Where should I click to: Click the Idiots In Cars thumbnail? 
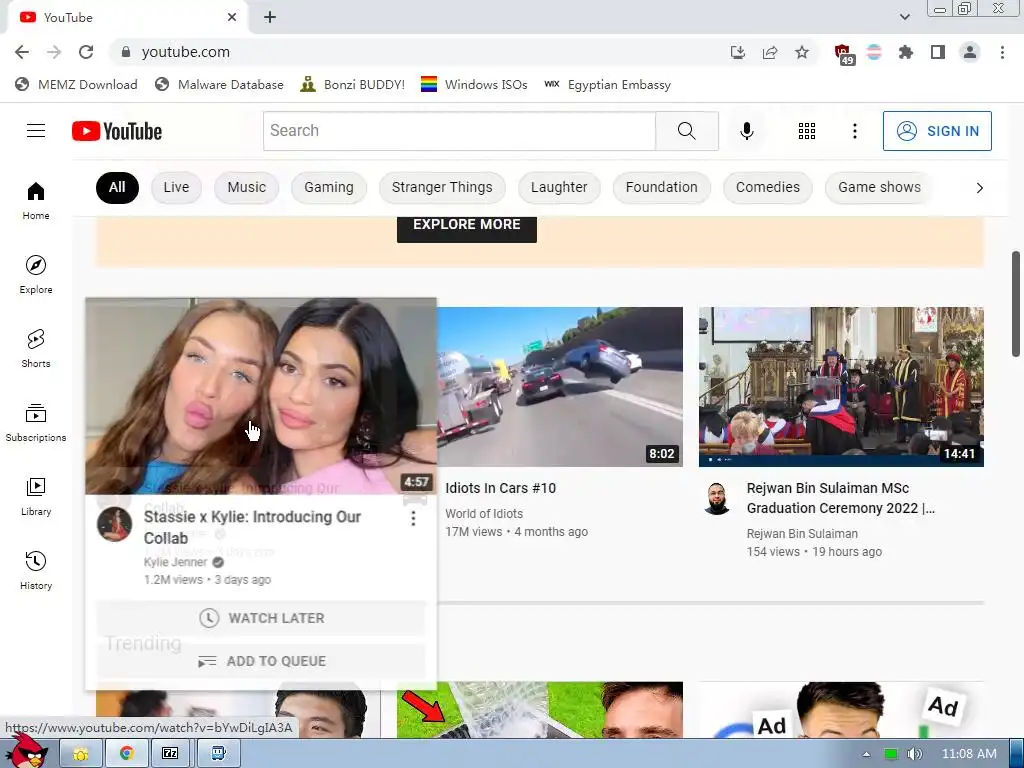[x=560, y=387]
